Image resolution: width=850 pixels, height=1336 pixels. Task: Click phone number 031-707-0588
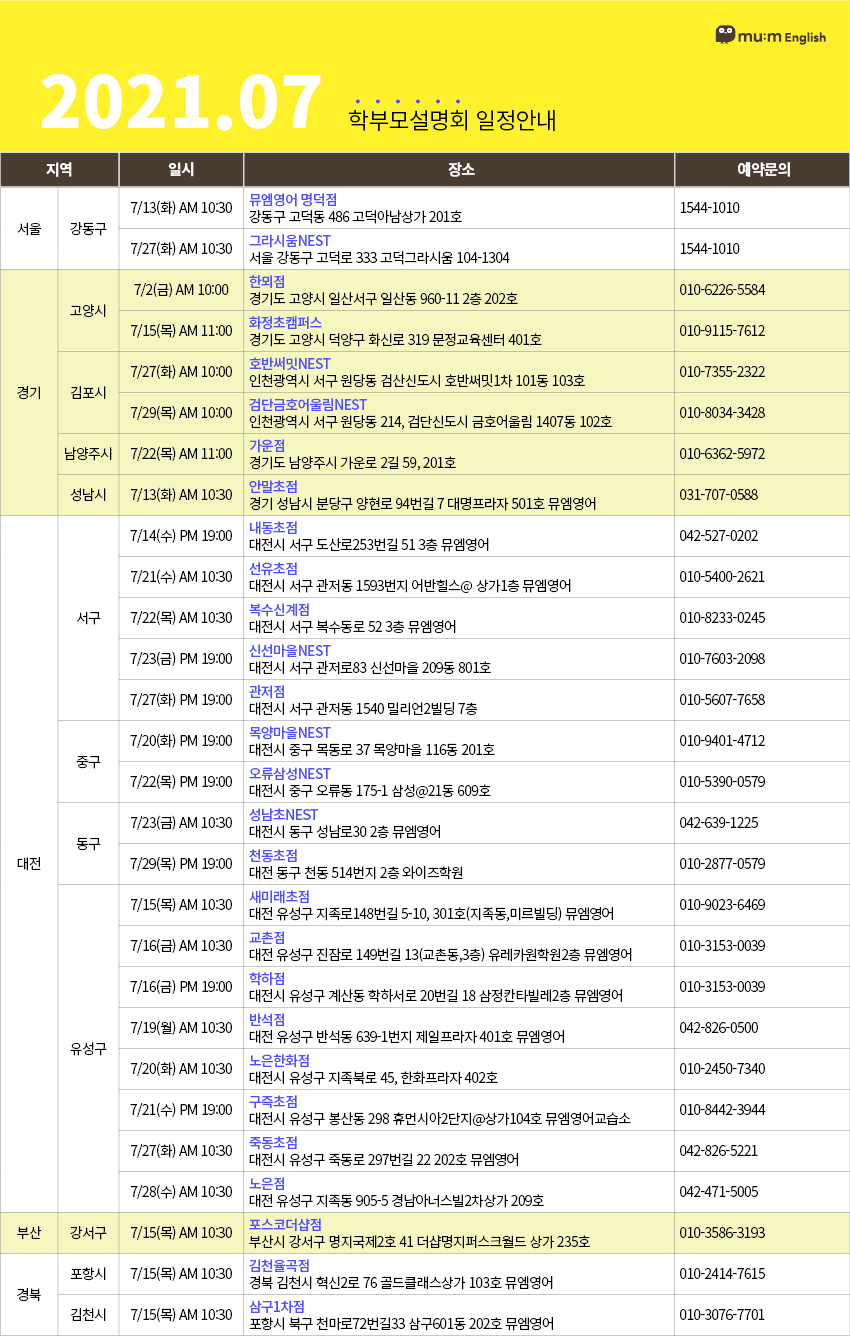(x=718, y=495)
